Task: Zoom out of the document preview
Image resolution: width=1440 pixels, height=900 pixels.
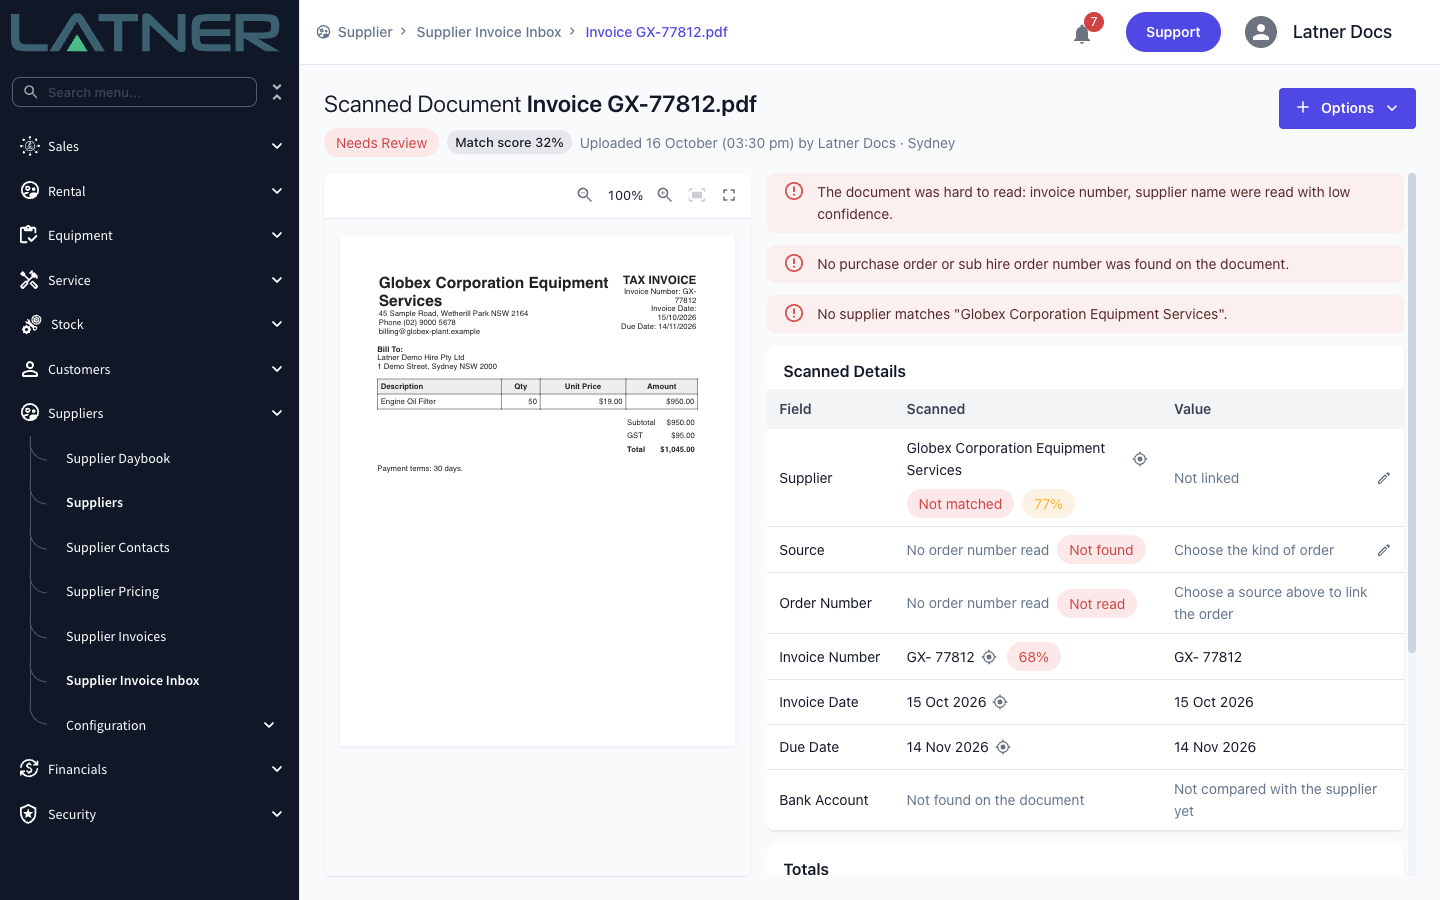Action: click(x=585, y=195)
